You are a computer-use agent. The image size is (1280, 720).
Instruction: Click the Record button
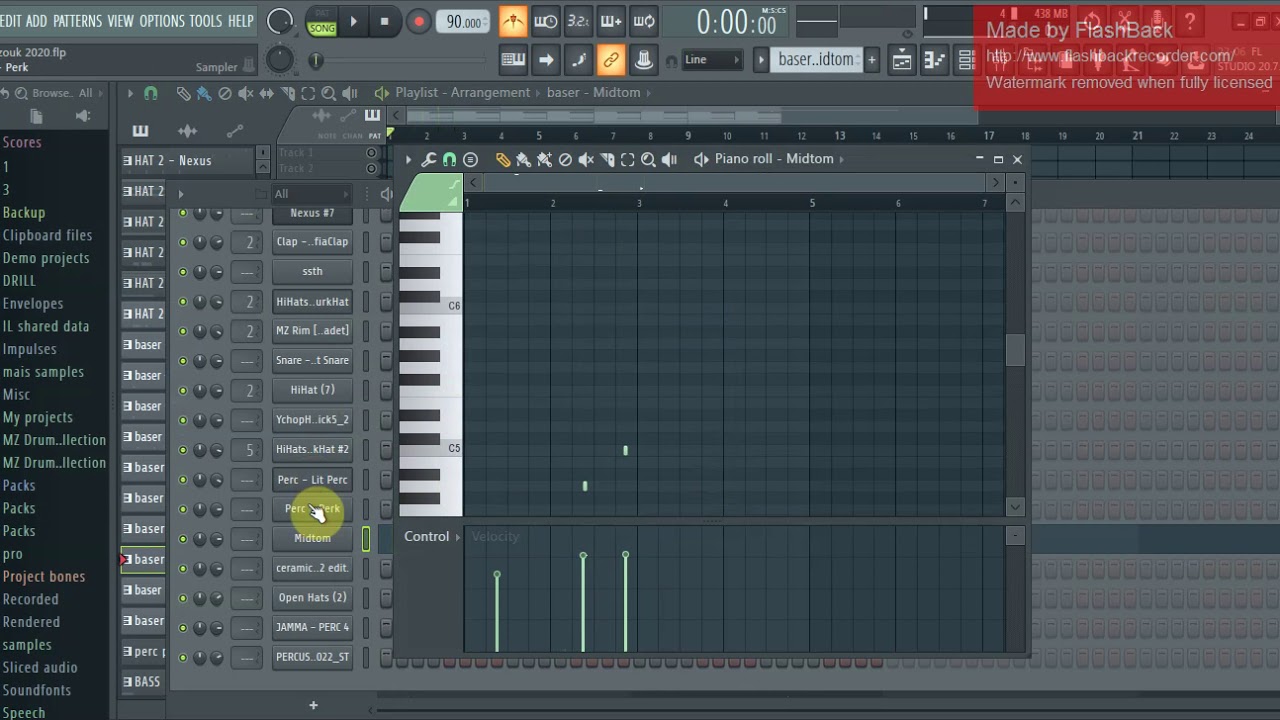point(418,21)
